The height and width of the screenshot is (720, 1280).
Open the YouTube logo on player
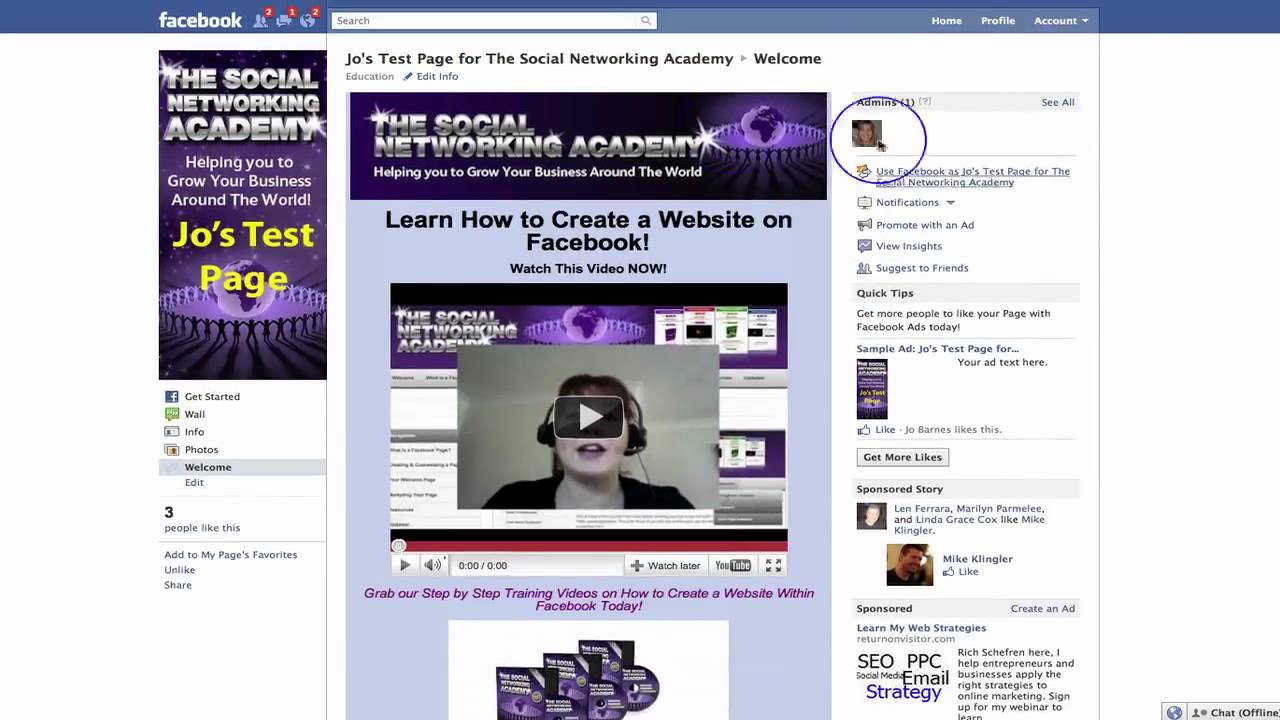coord(733,565)
